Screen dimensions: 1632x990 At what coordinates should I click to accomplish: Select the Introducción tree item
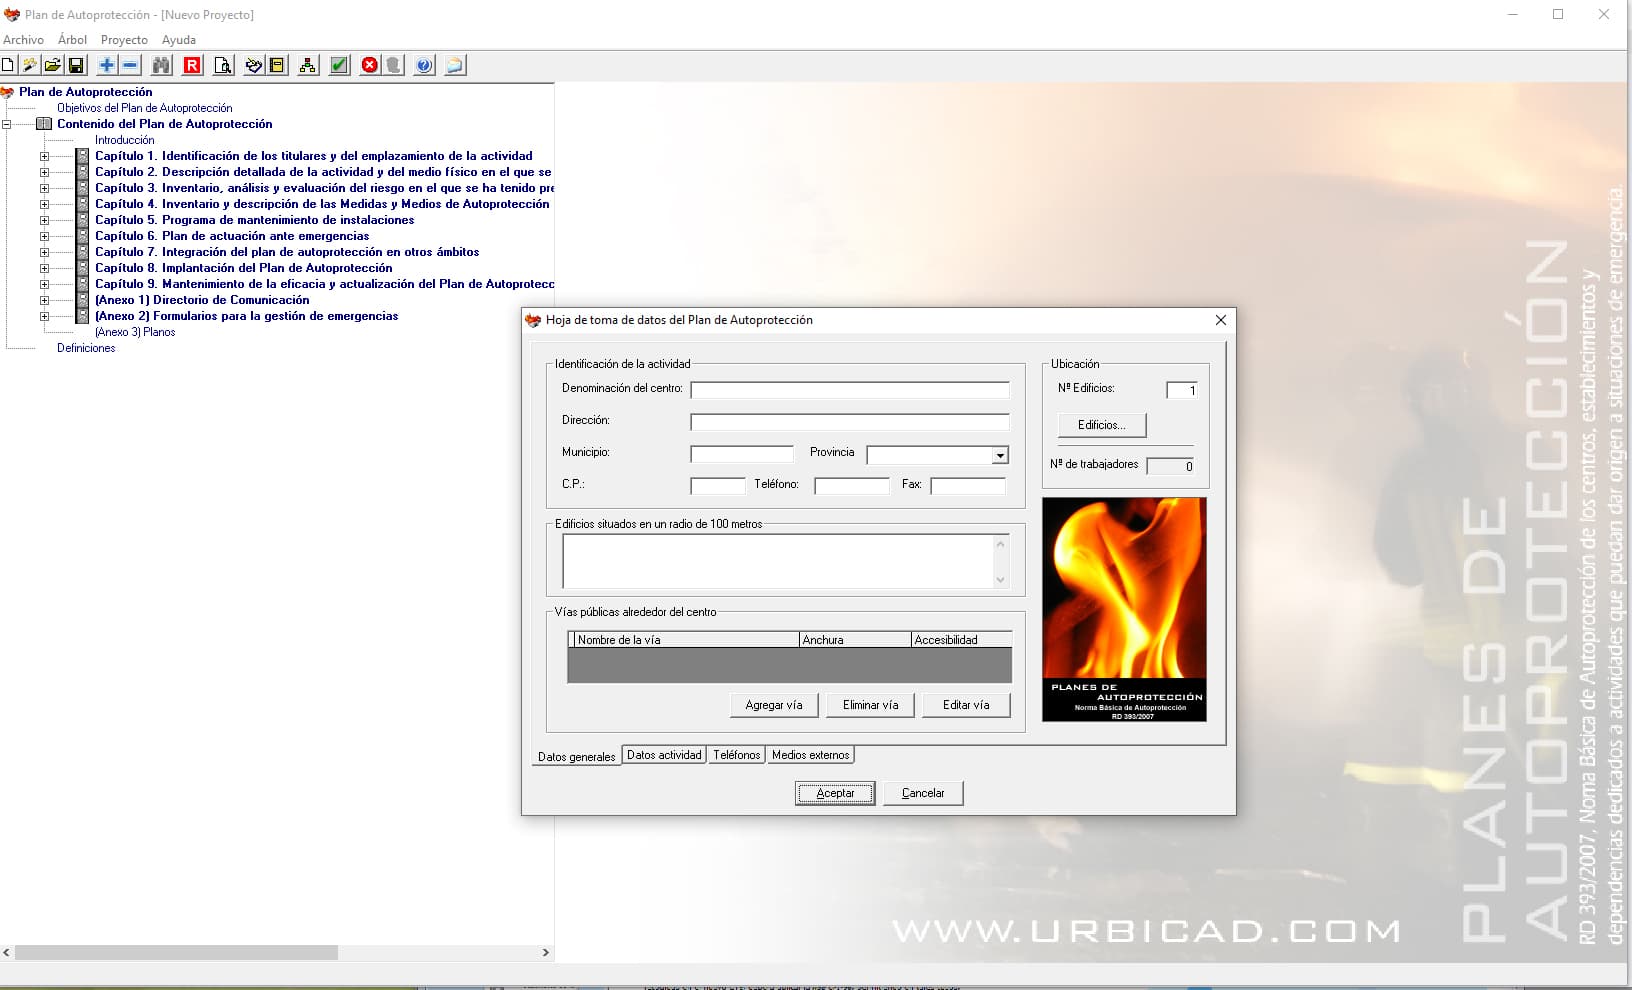click(x=124, y=140)
